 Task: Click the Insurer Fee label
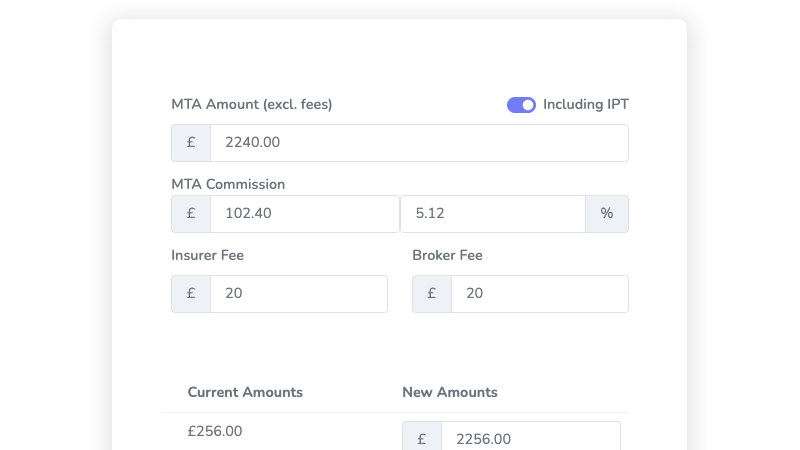[208, 256]
